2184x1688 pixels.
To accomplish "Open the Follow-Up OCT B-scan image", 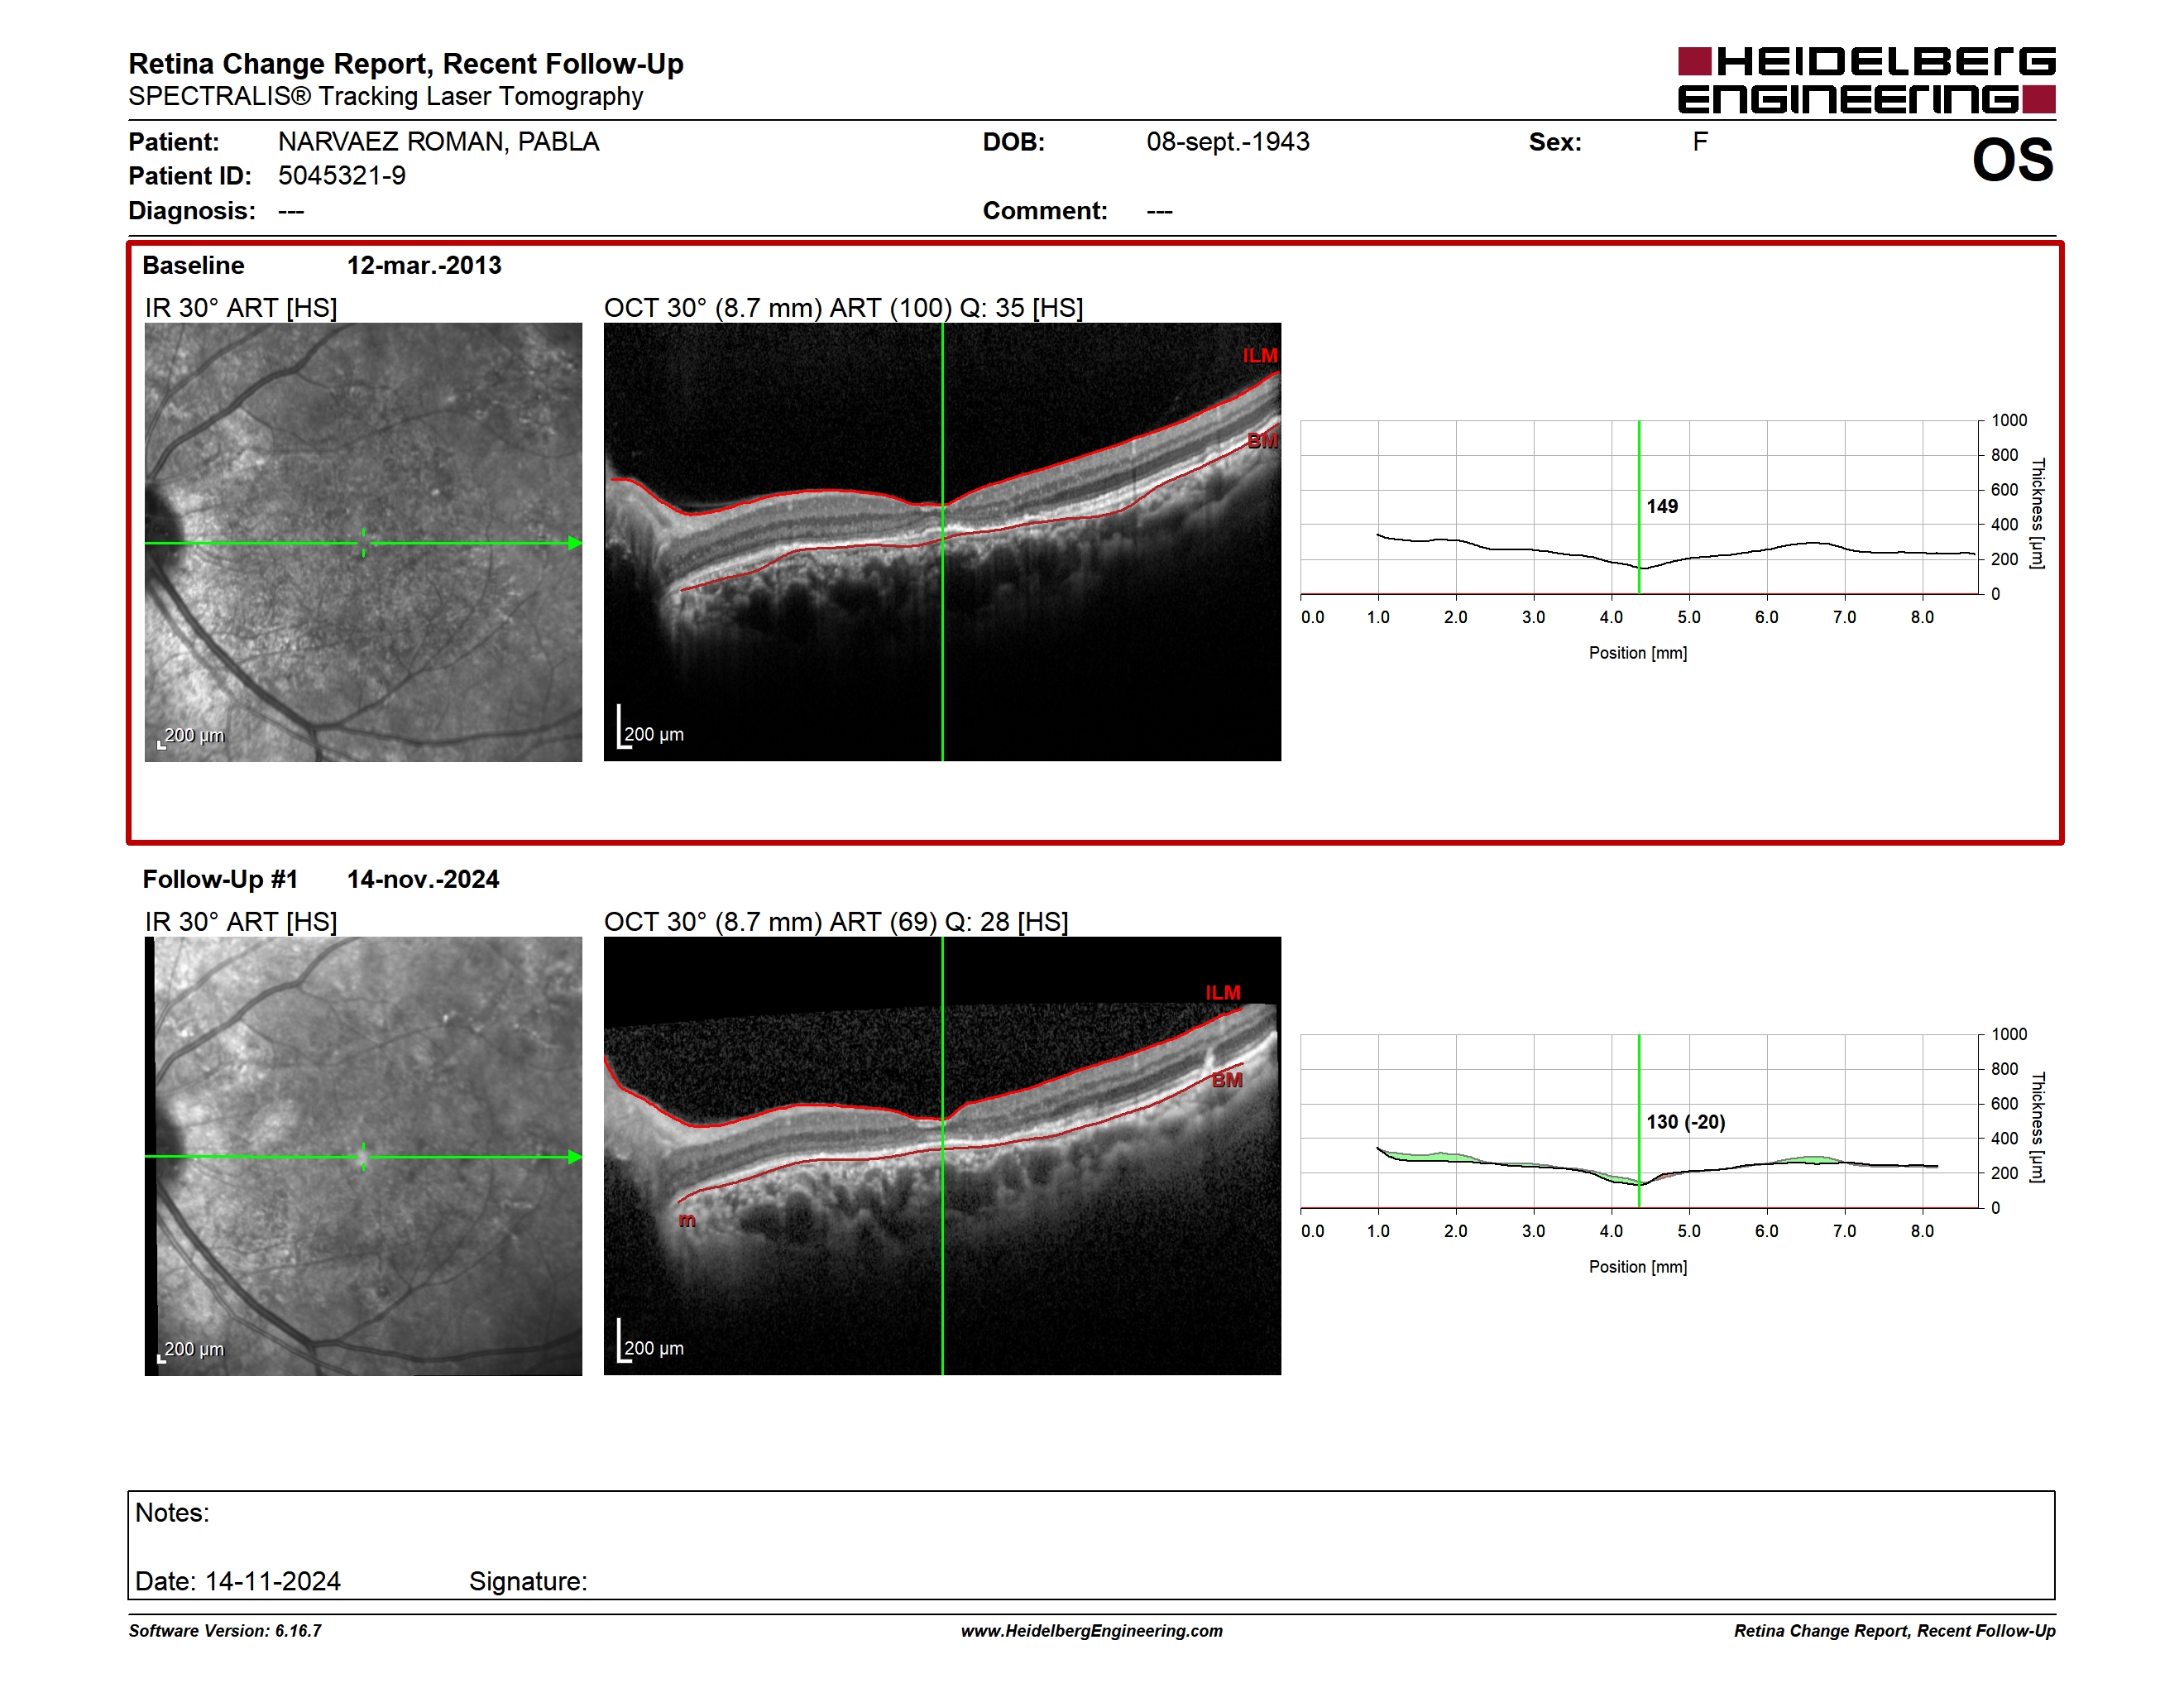I will pyautogui.click(x=942, y=1156).
